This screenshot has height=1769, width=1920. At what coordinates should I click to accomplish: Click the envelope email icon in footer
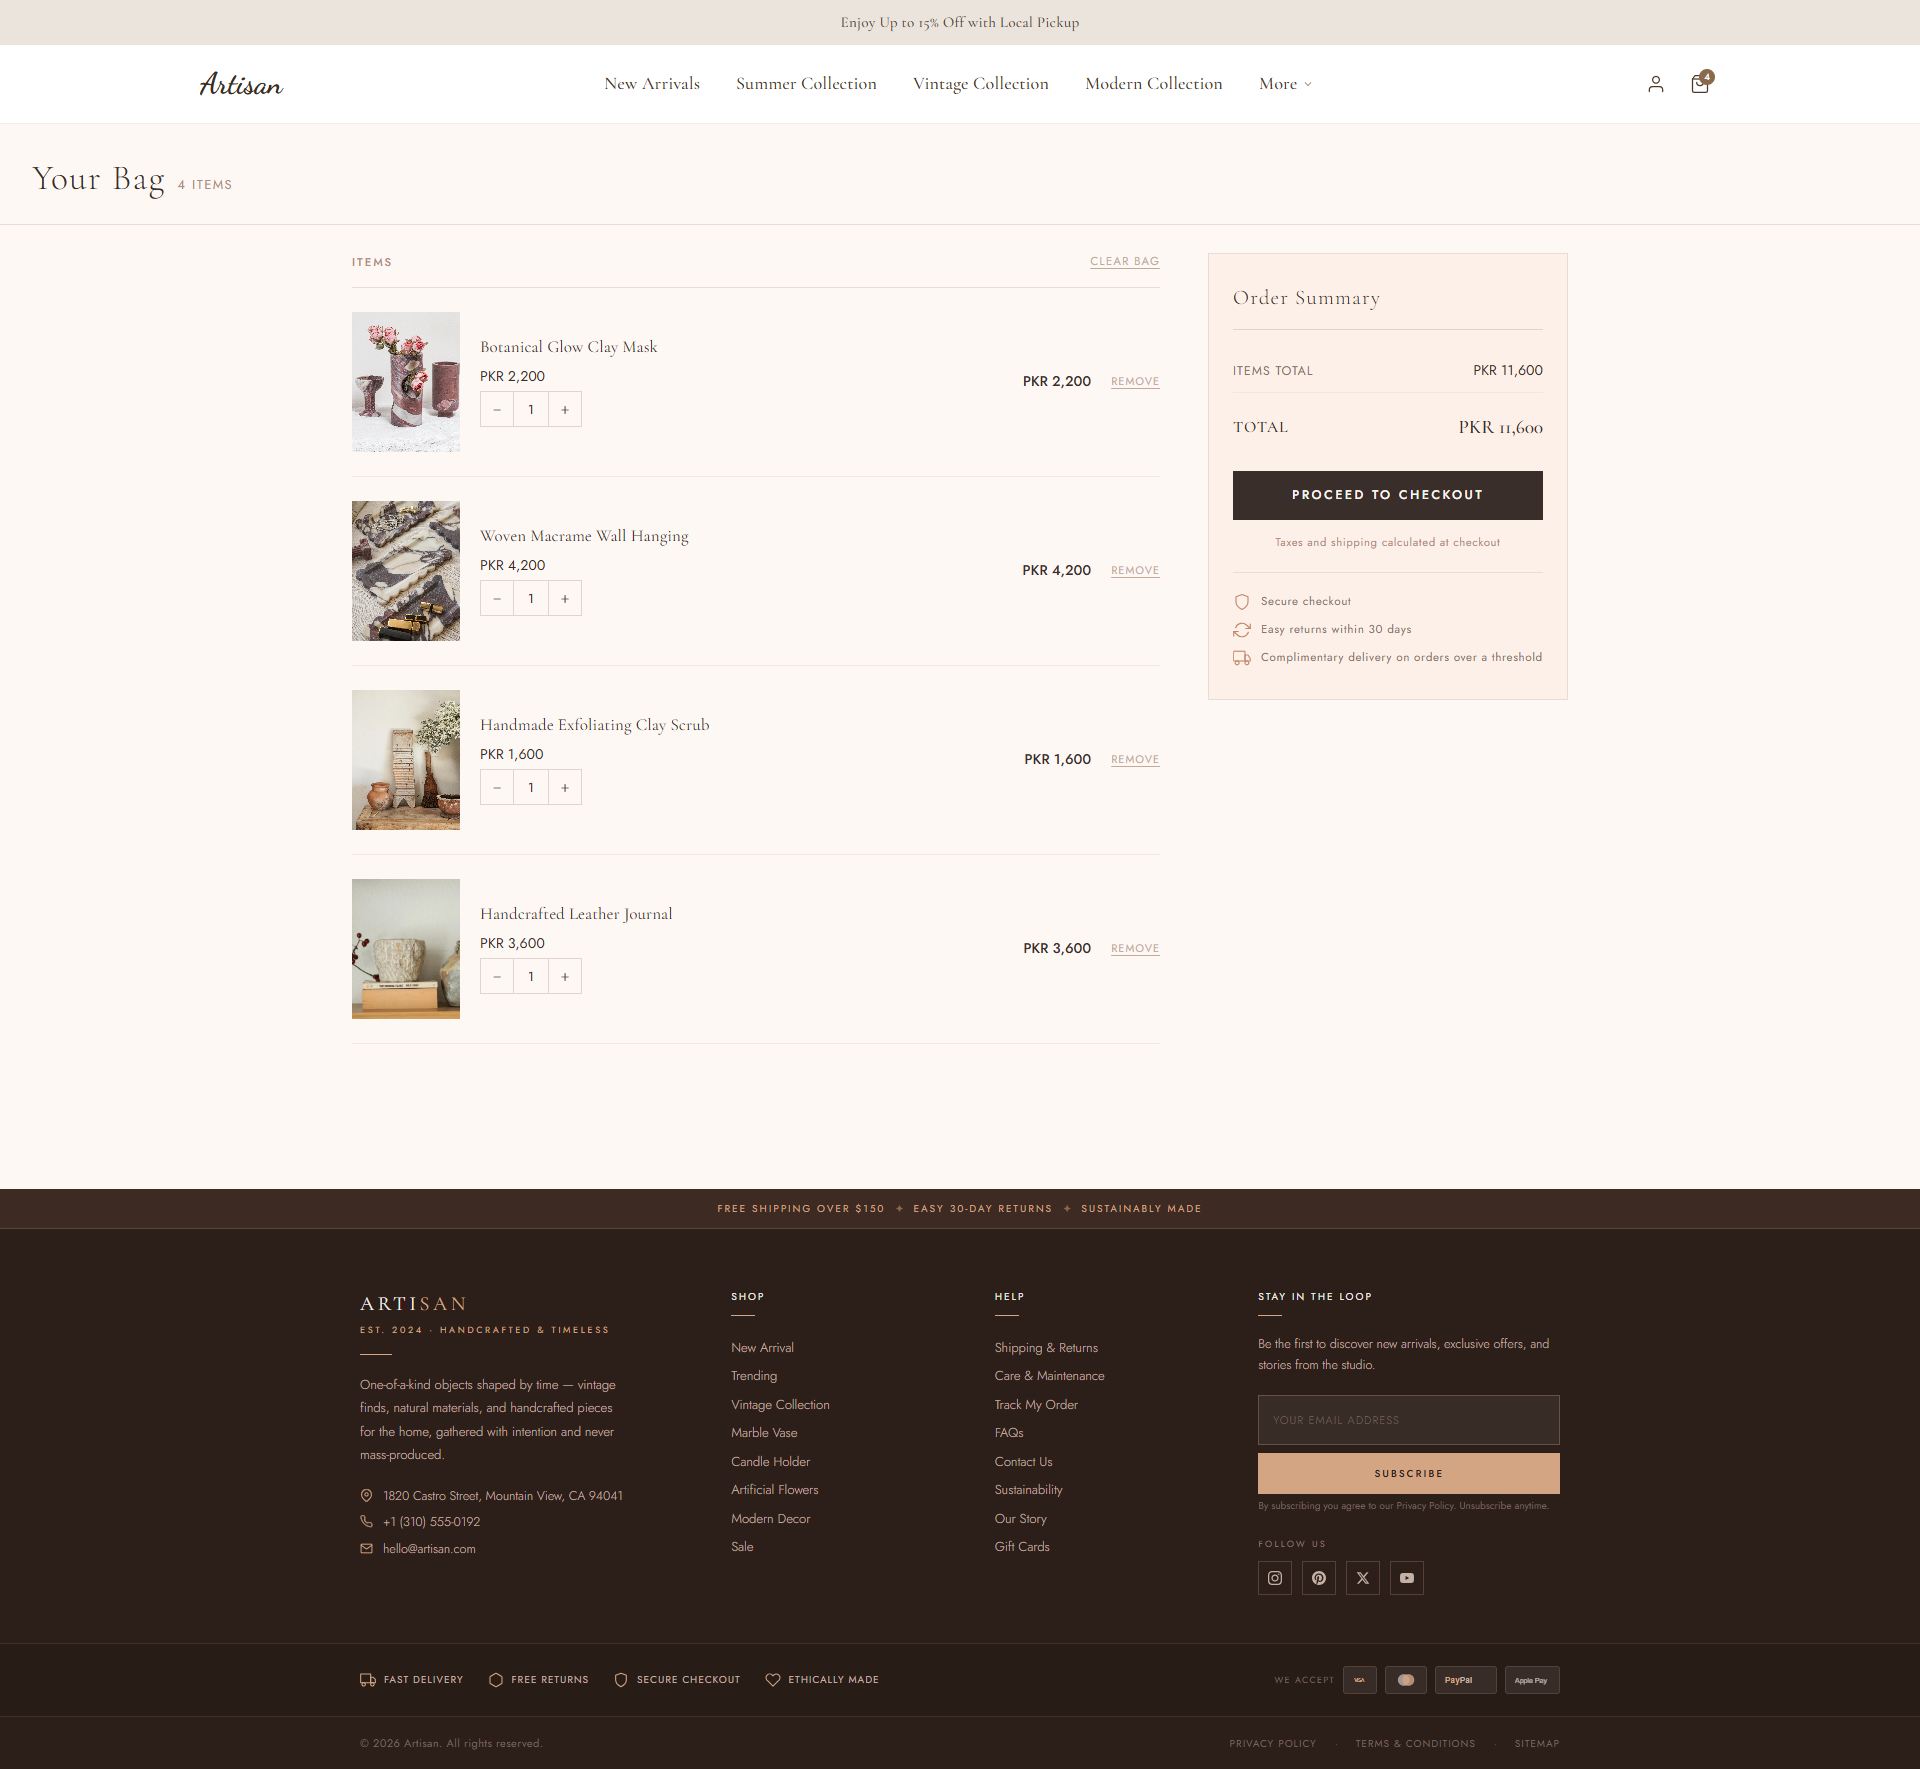tap(366, 1549)
